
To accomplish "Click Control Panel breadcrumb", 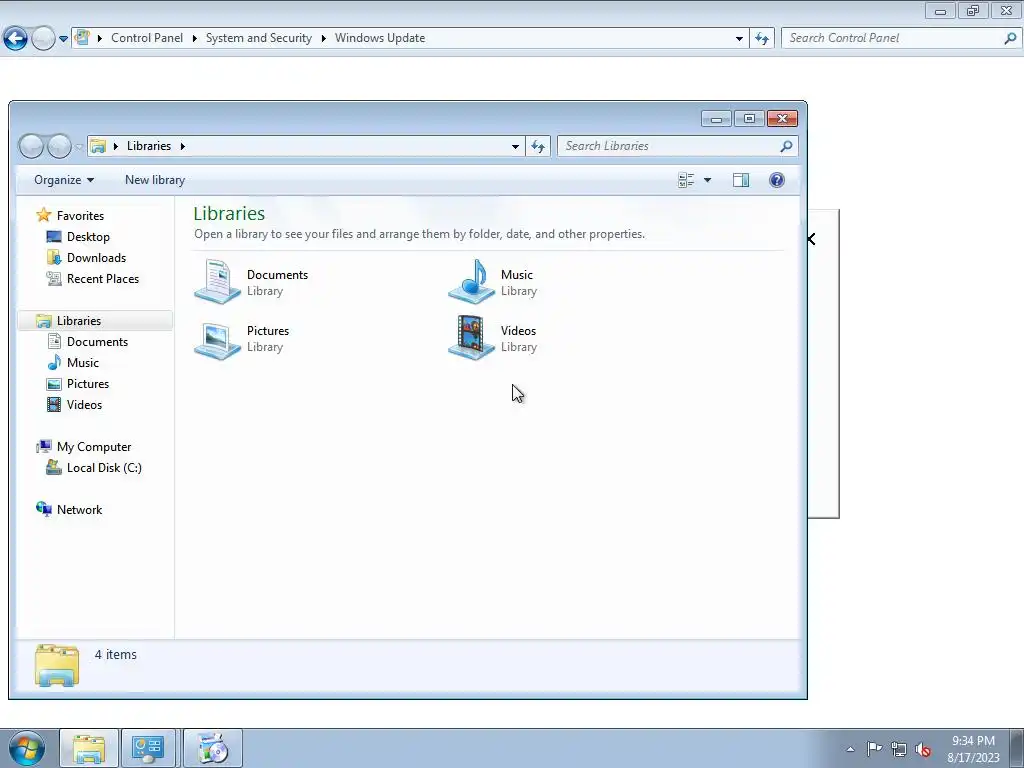I will [x=147, y=38].
